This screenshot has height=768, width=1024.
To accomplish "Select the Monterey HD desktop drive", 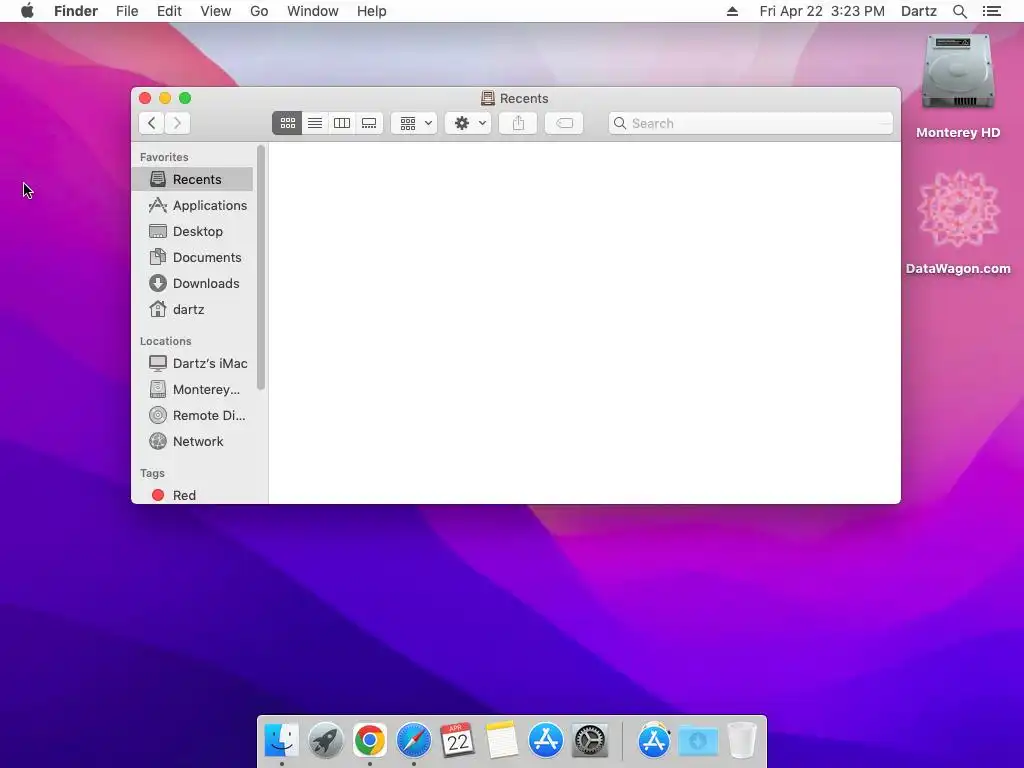I will click(957, 87).
